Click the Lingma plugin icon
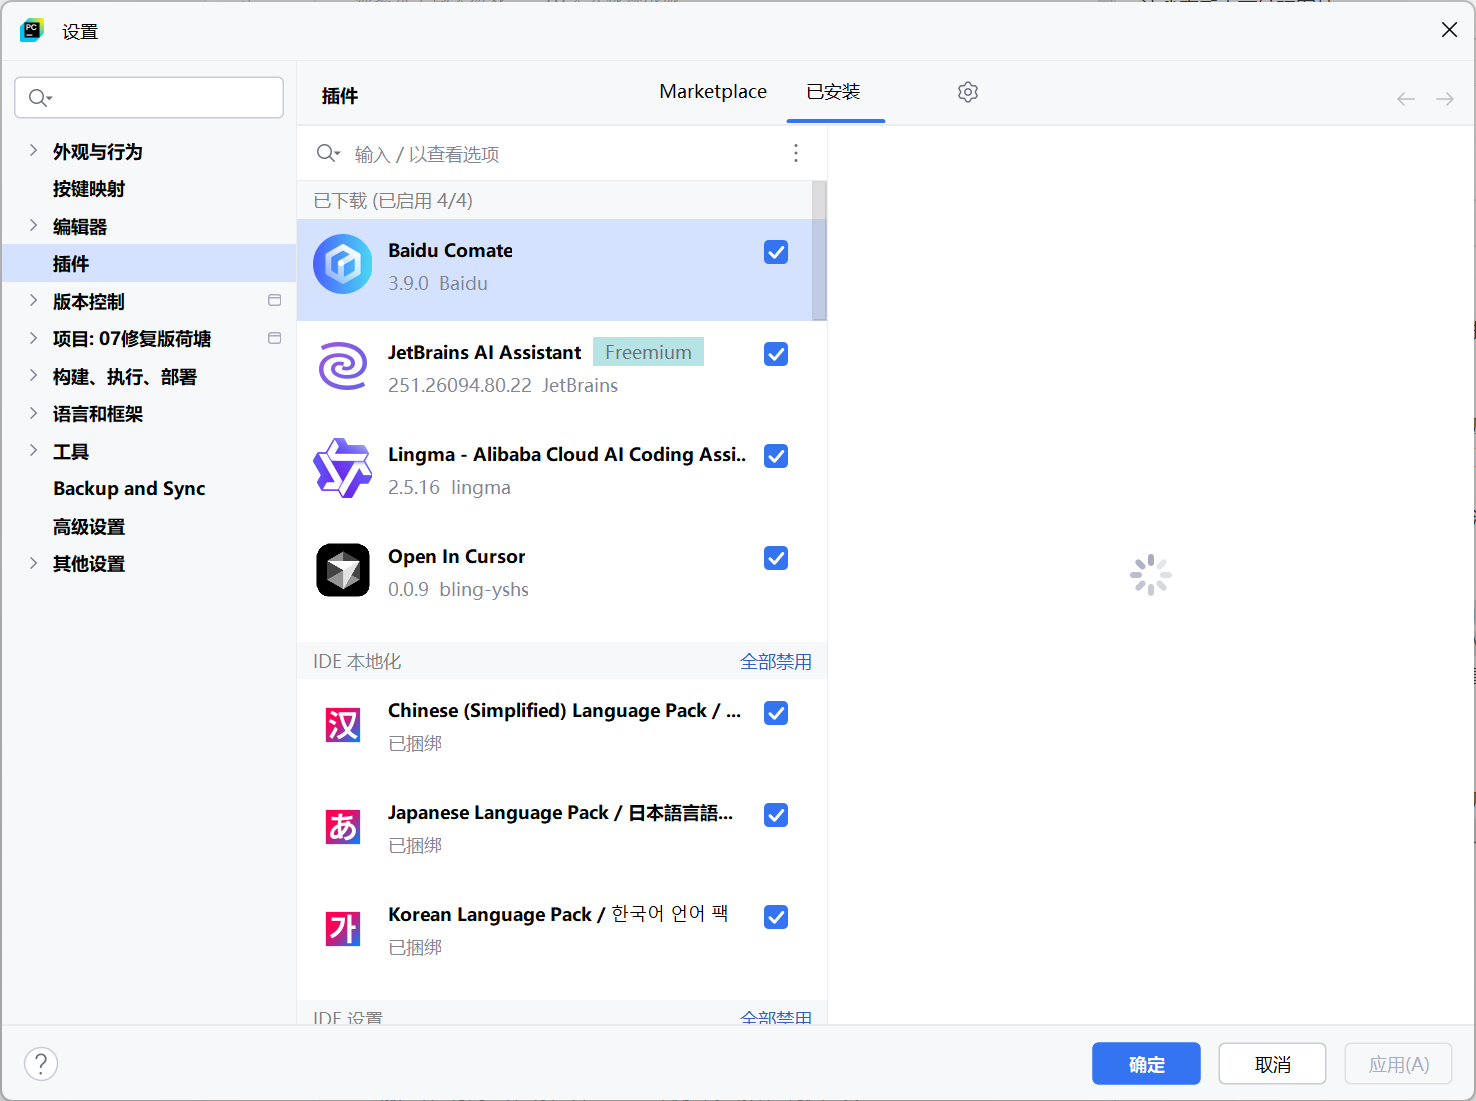This screenshot has height=1101, width=1476. (x=343, y=468)
